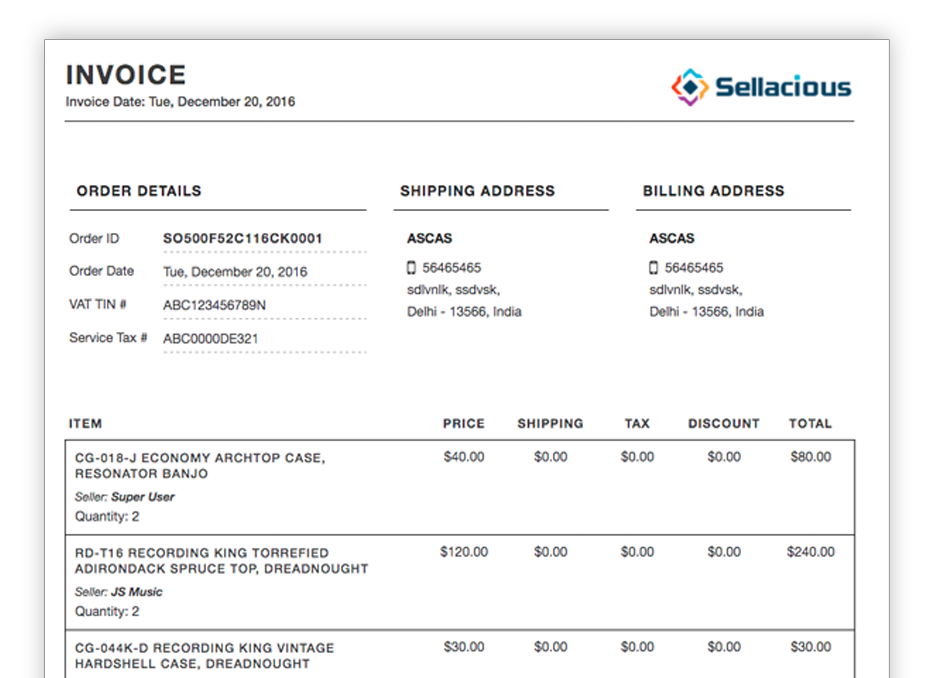Open the Super User seller link
This screenshot has width=925, height=678.
tap(142, 497)
